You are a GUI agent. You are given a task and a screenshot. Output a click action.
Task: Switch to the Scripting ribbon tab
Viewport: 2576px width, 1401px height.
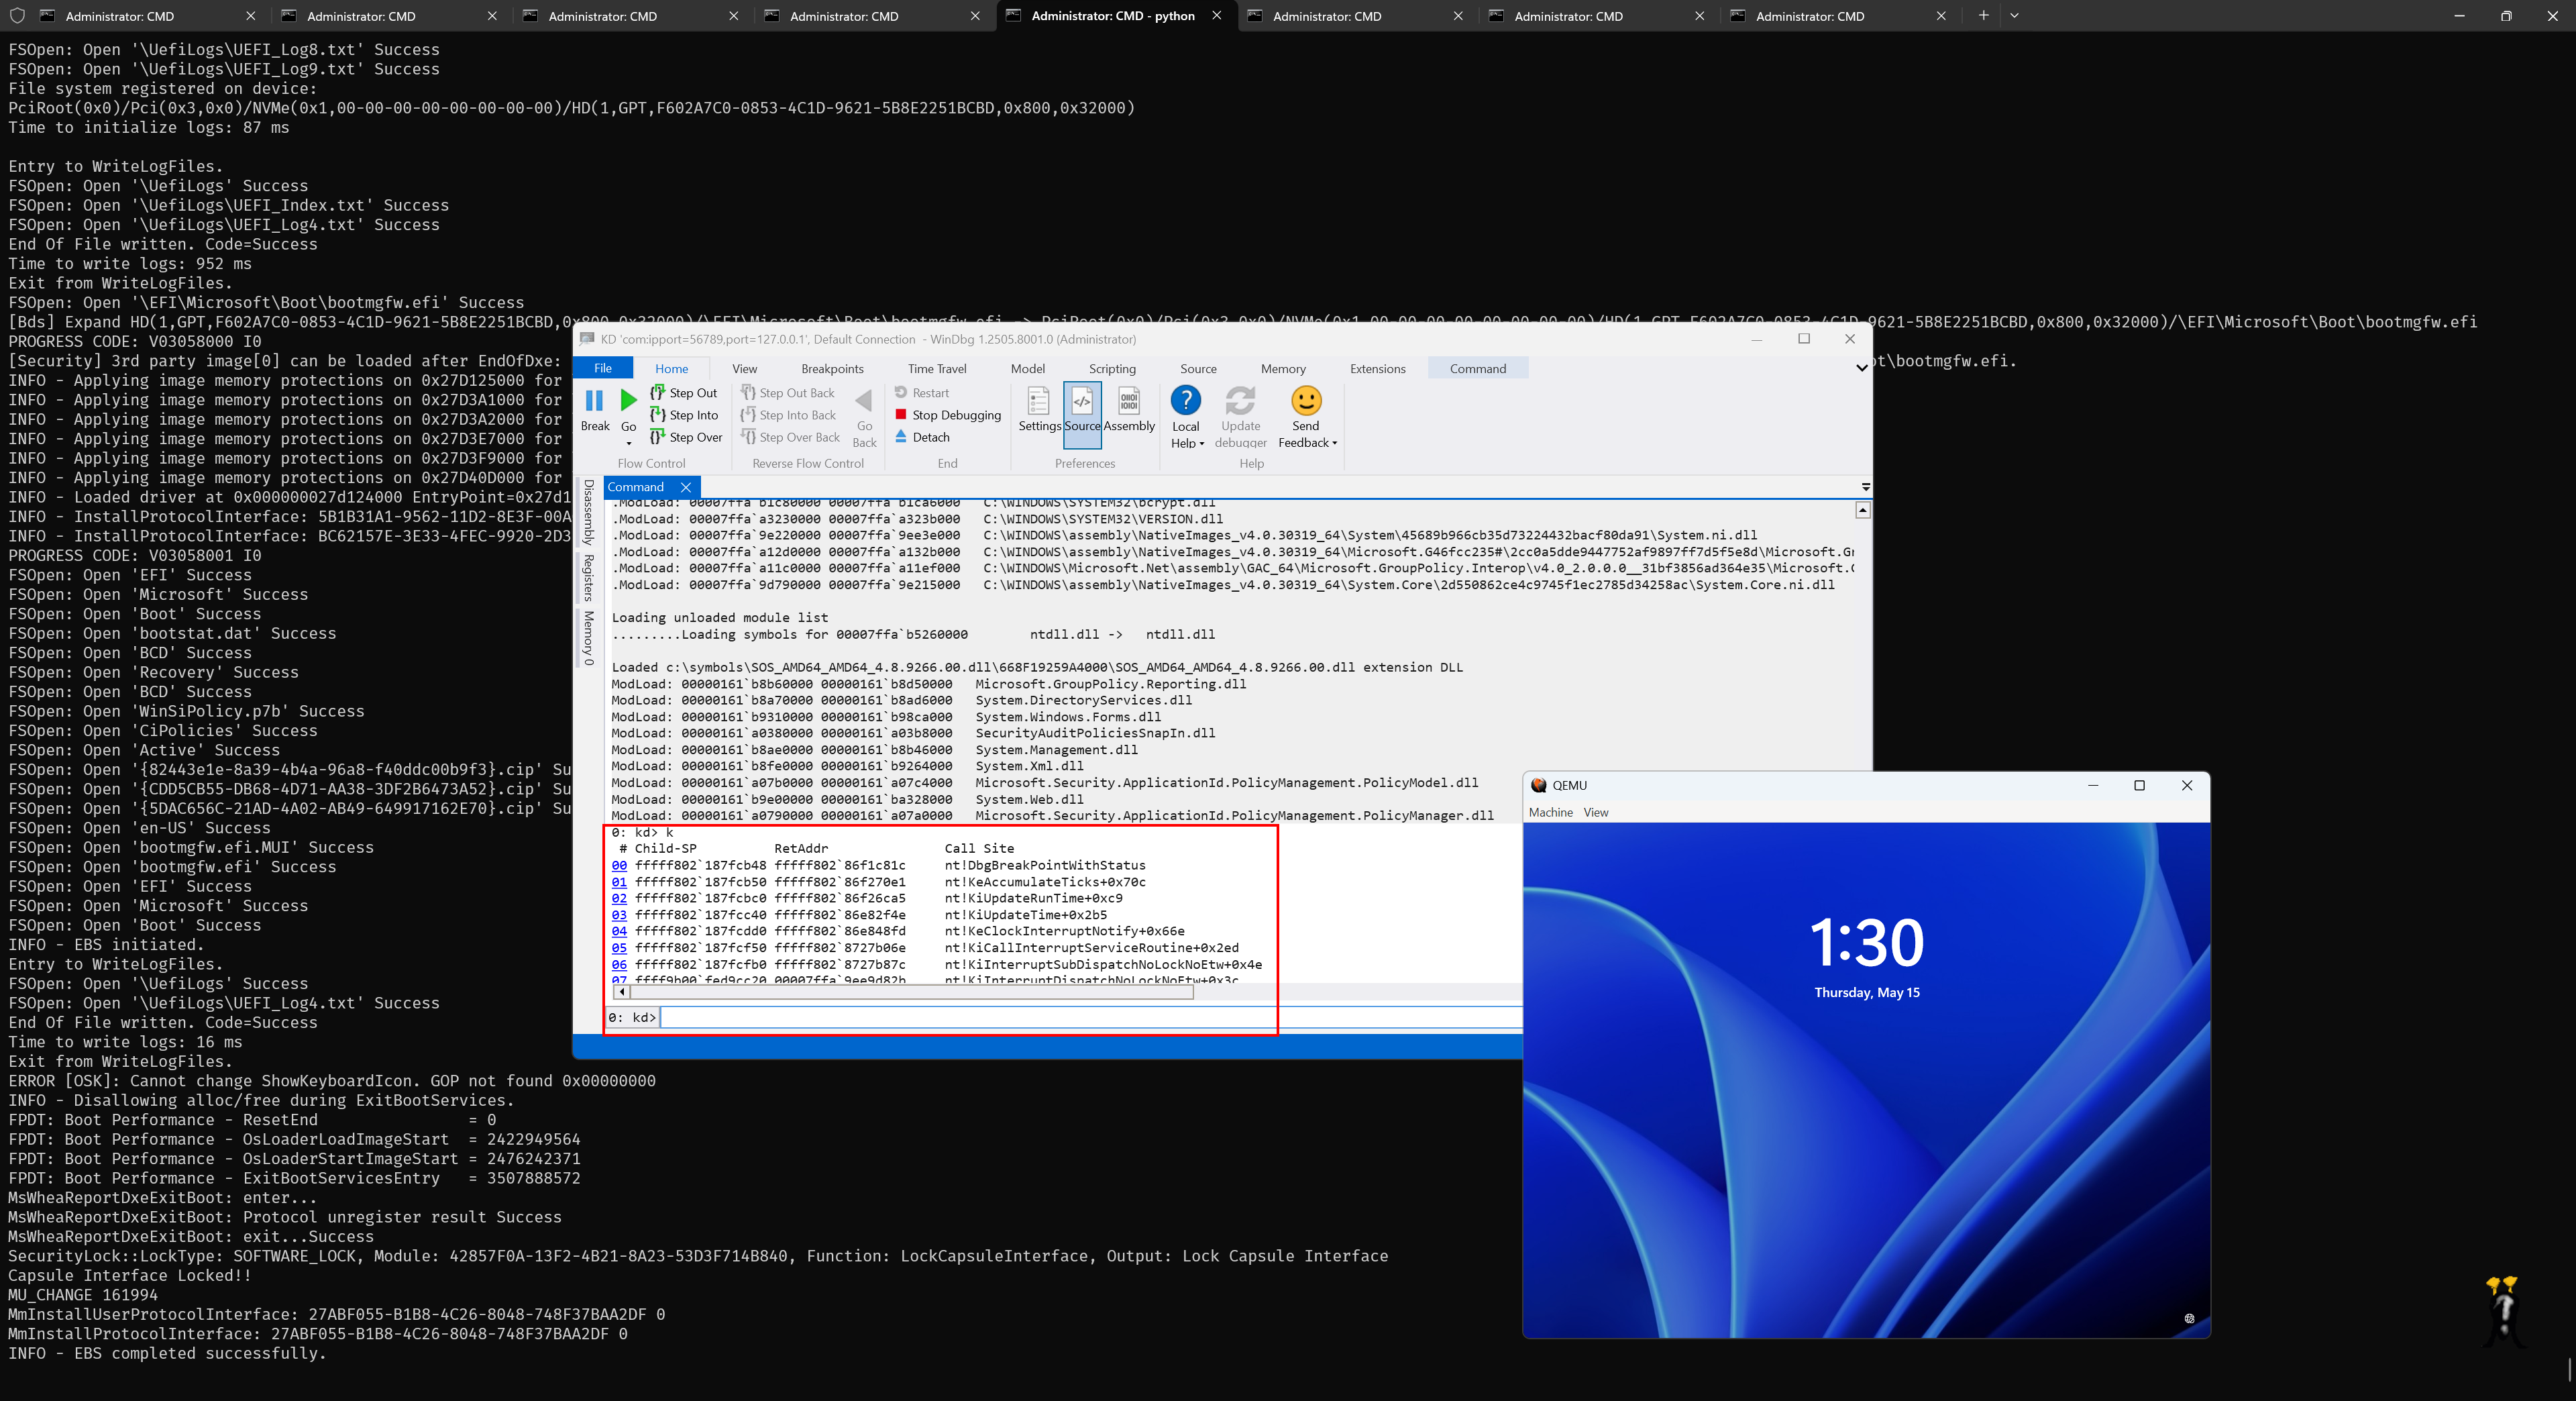(x=1112, y=369)
